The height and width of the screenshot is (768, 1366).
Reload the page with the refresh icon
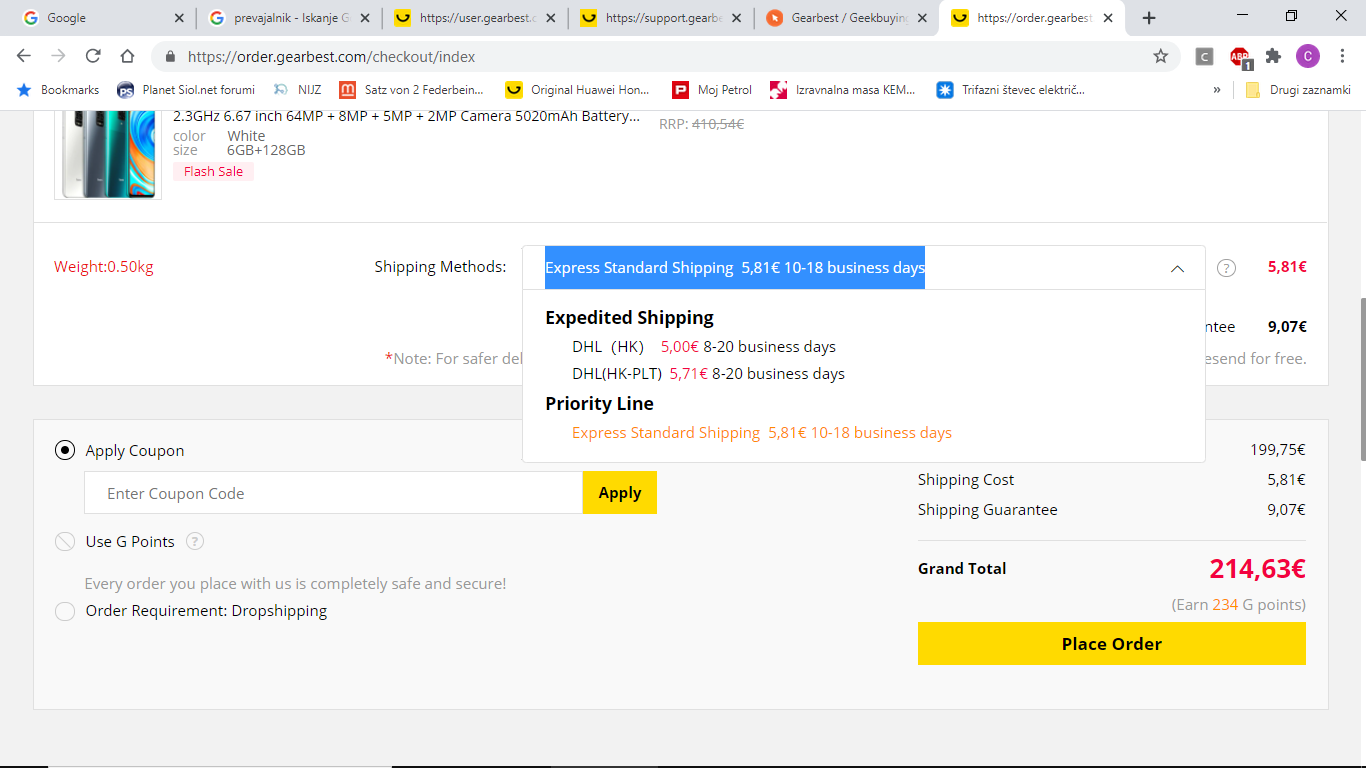tap(93, 57)
